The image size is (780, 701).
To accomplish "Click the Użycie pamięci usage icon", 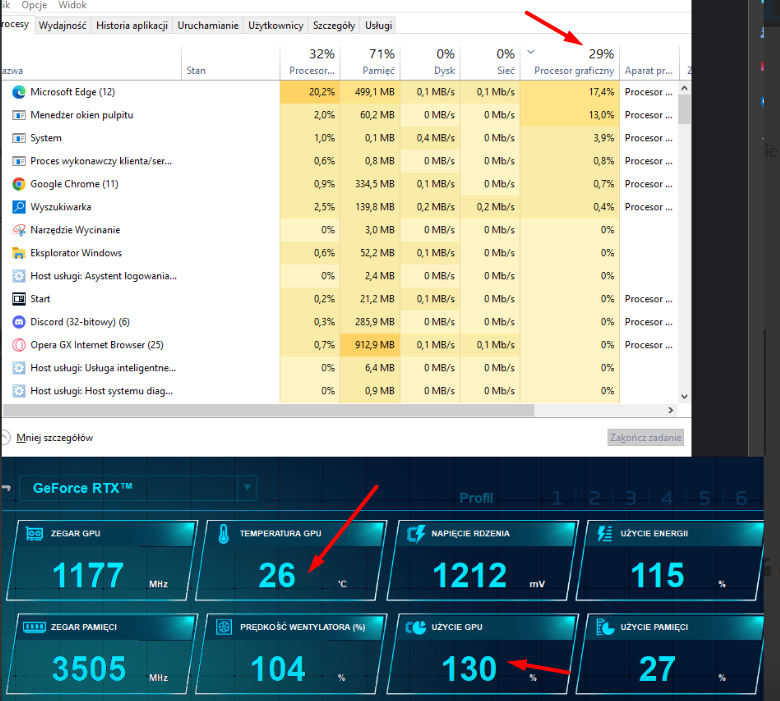I will pyautogui.click(x=605, y=627).
